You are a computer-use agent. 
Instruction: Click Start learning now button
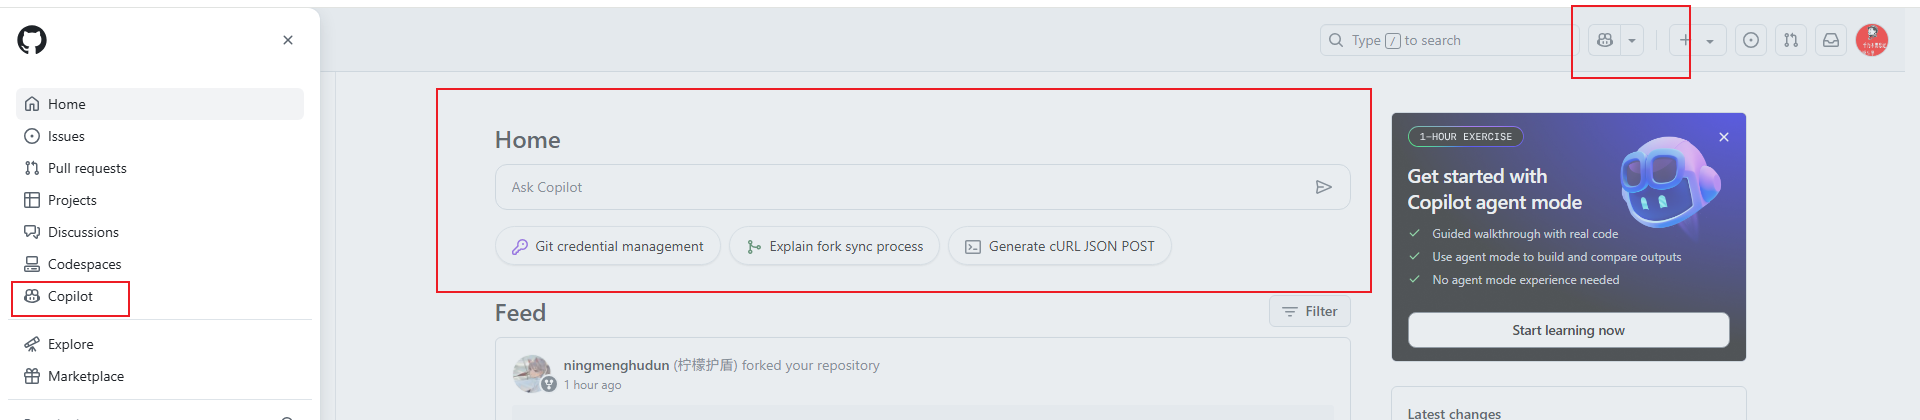[x=1568, y=330]
